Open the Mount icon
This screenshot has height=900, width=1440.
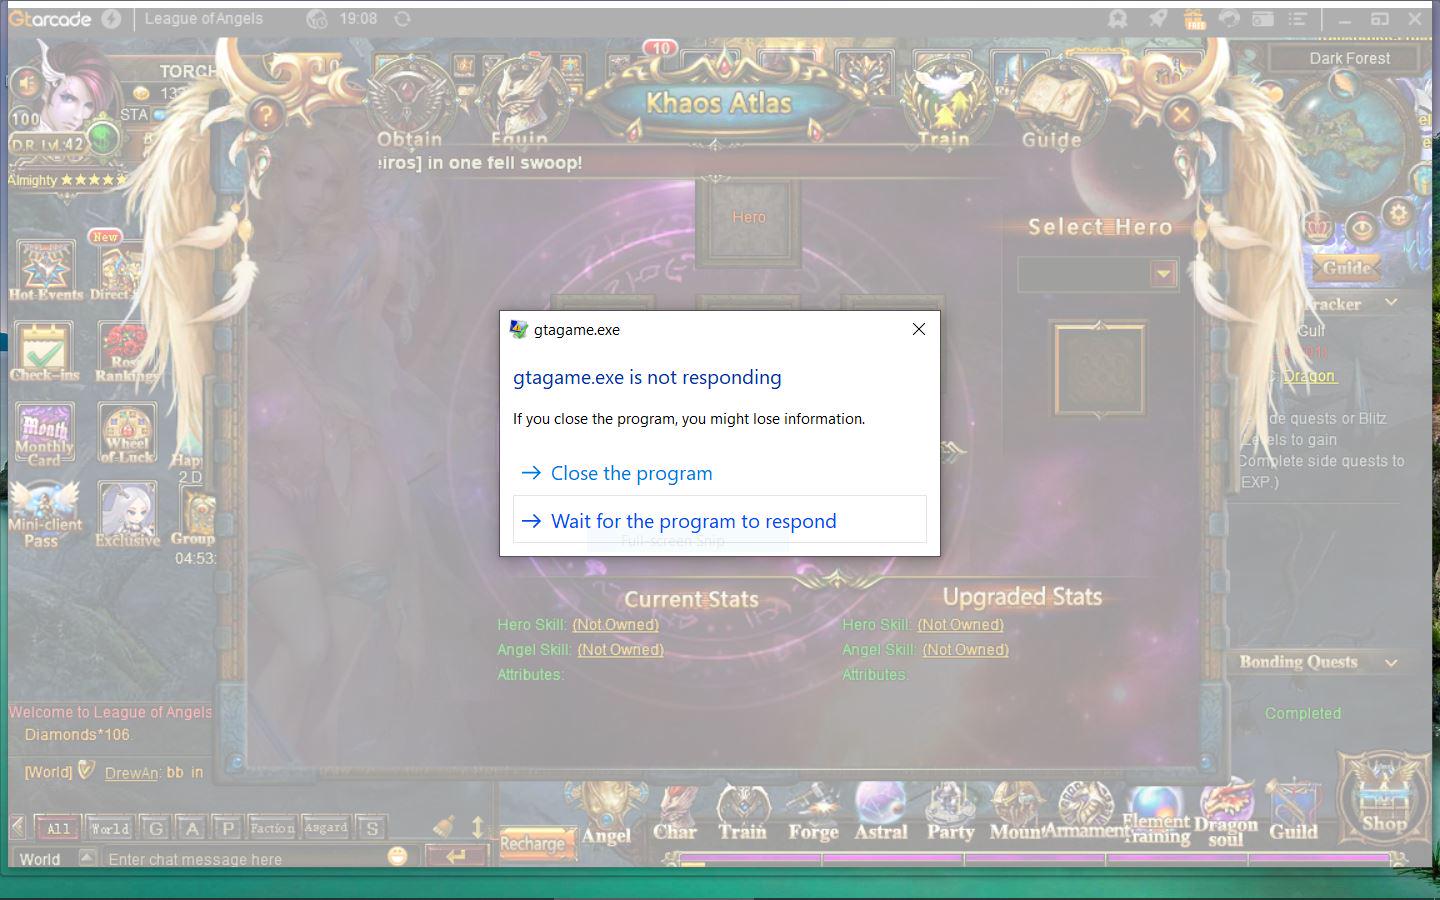[x=1016, y=813]
